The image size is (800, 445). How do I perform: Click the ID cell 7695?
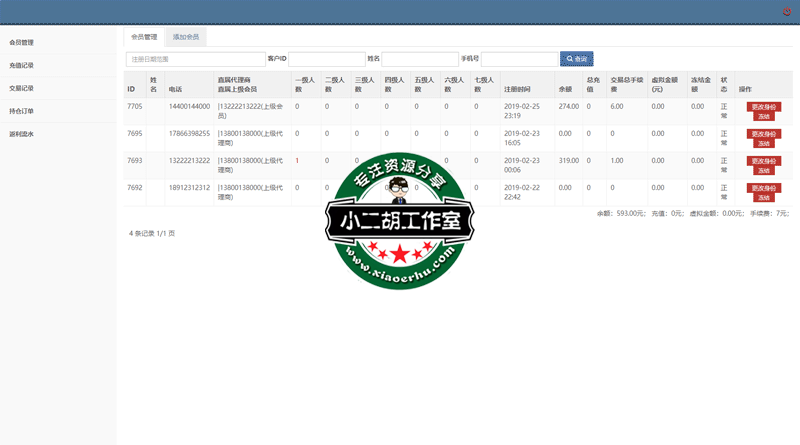pos(135,133)
